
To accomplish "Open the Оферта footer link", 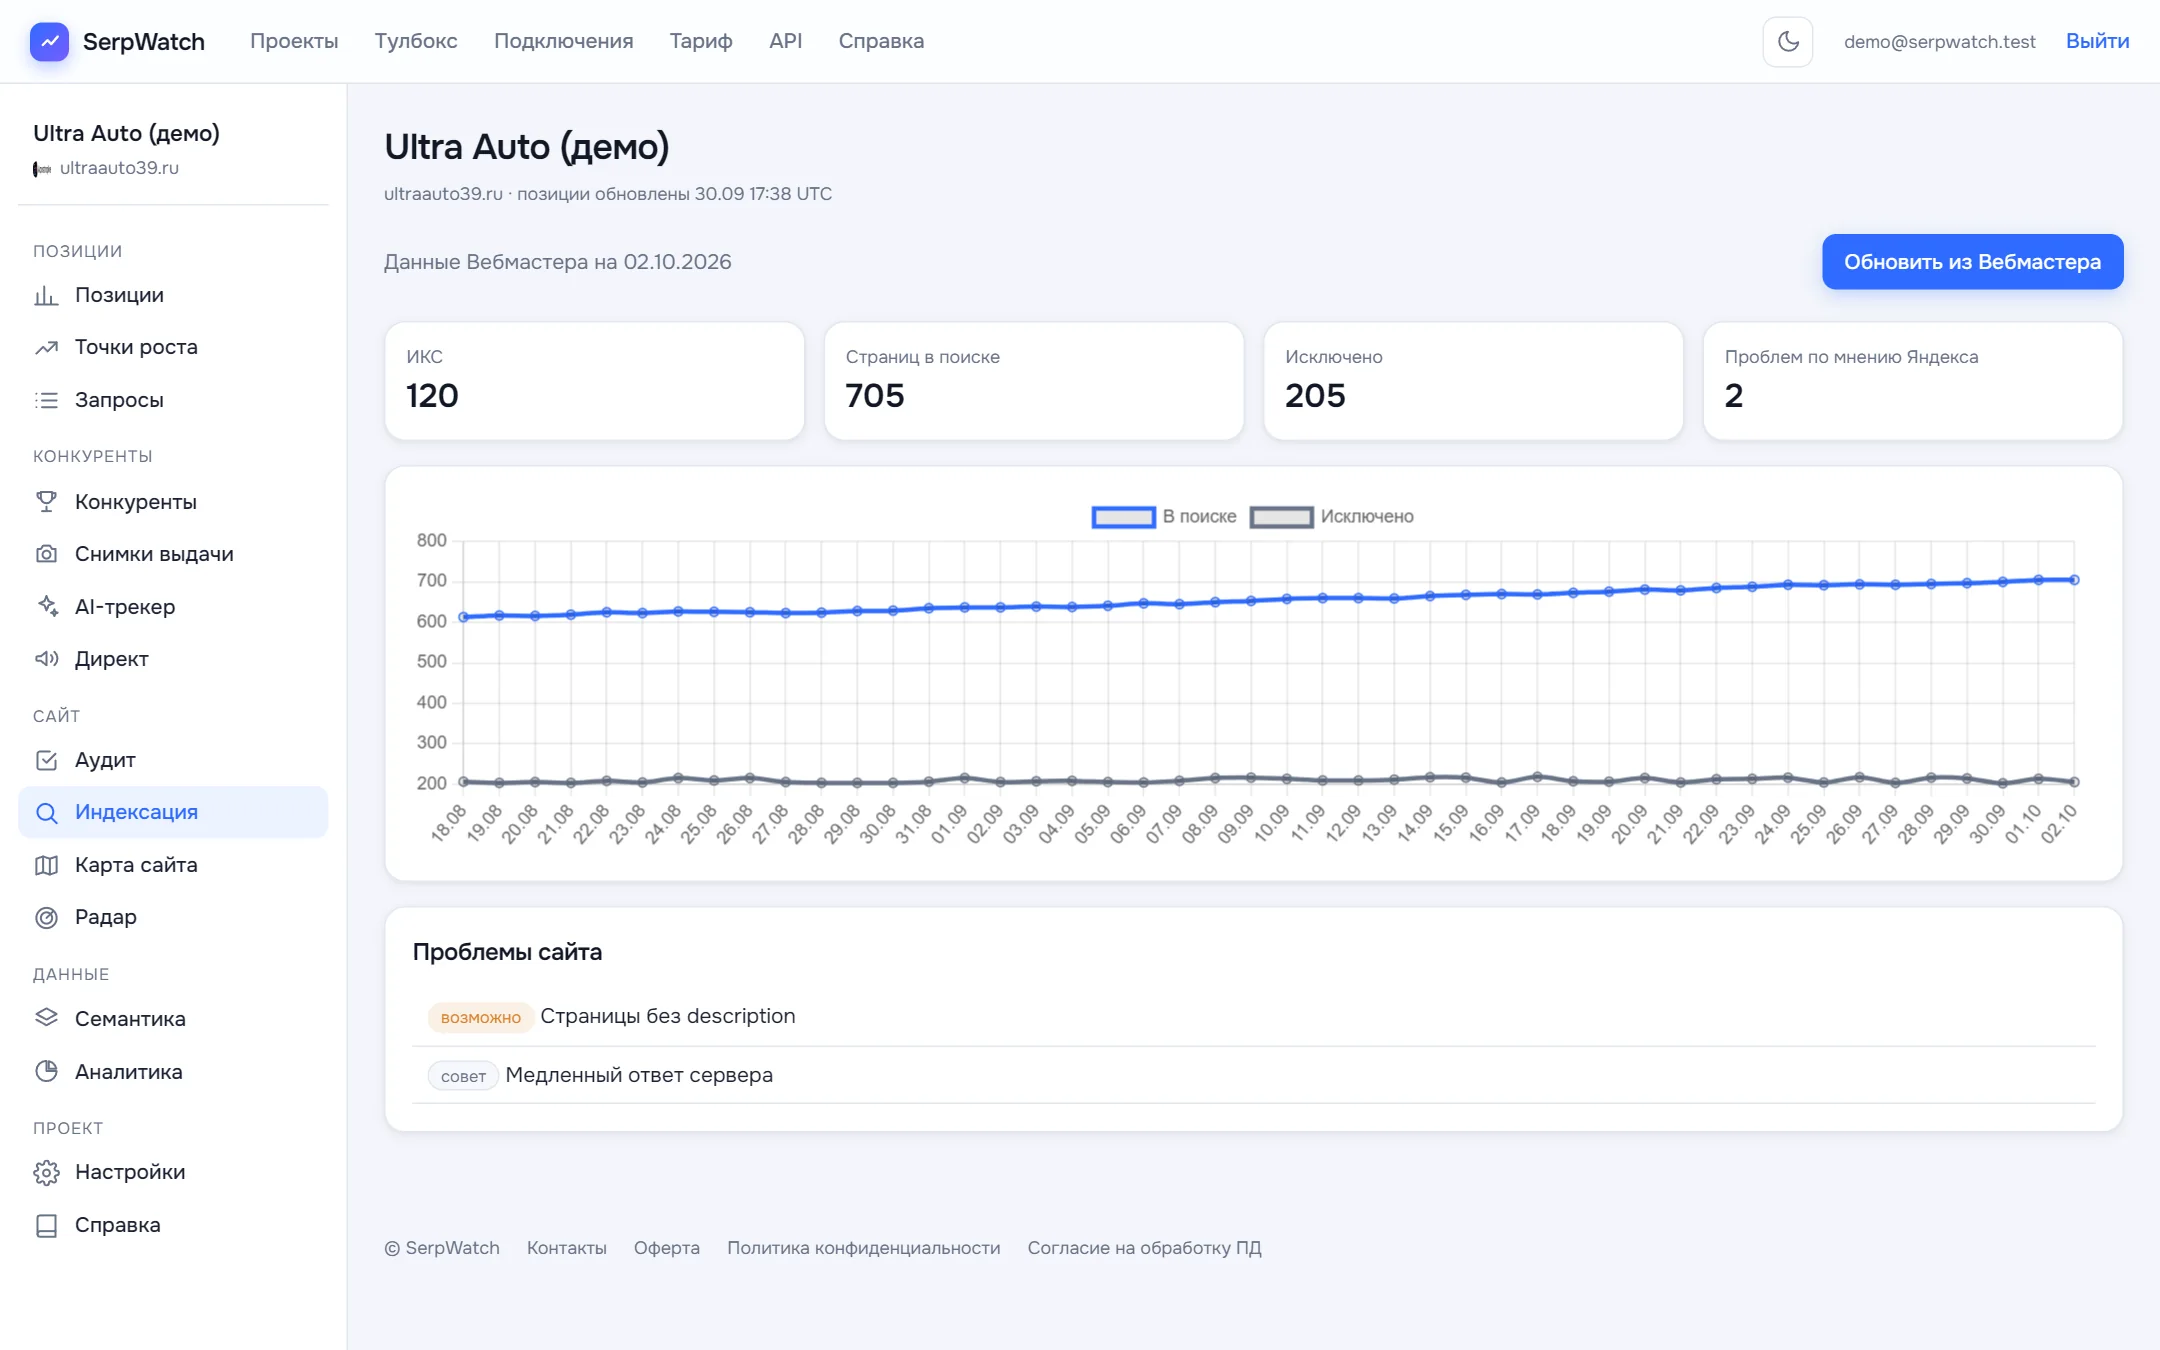I will point(667,1248).
